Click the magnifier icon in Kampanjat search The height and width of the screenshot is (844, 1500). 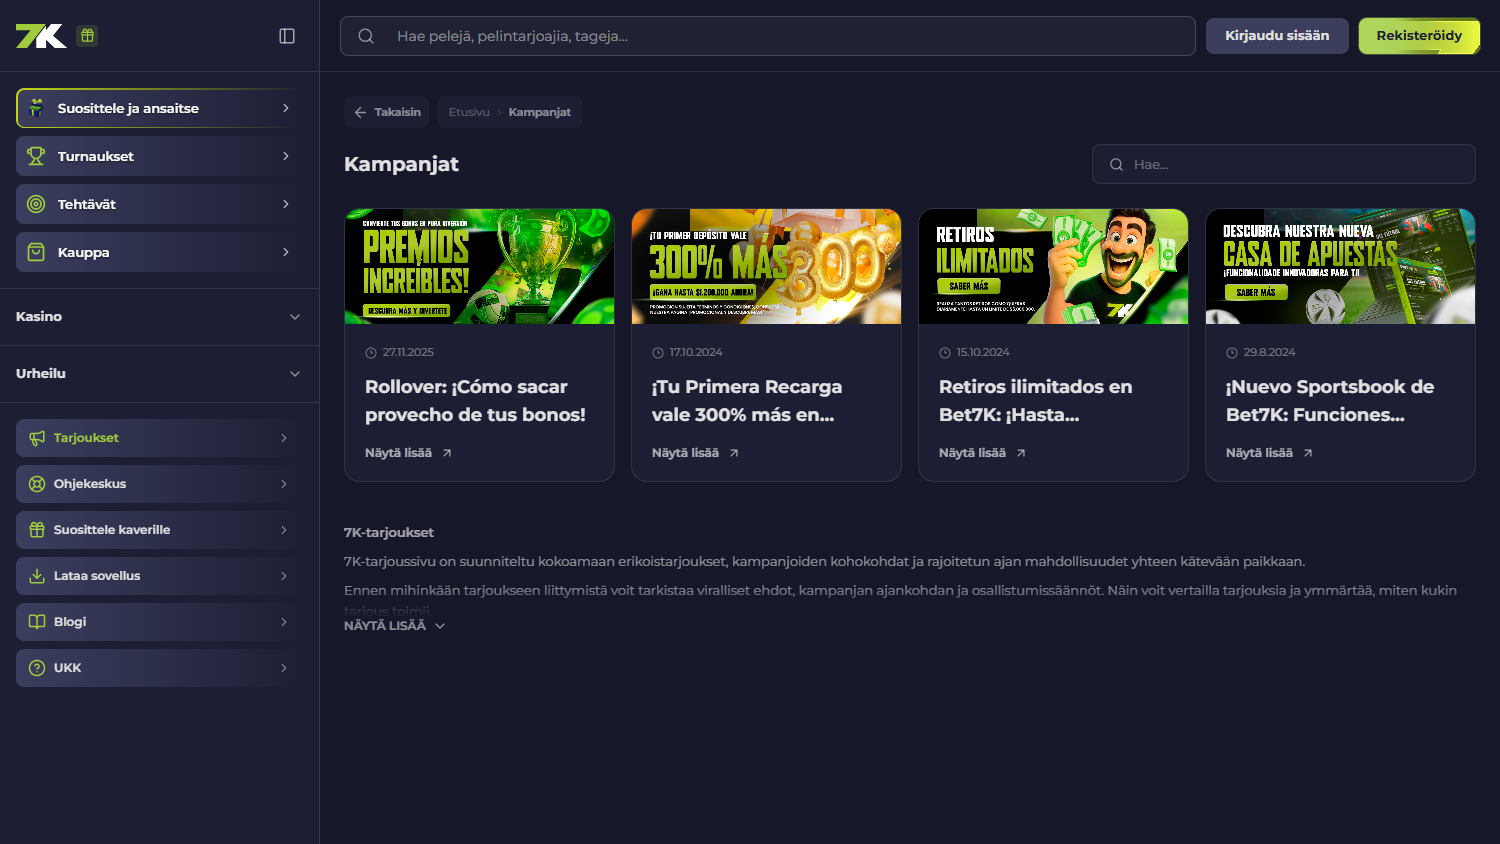1116,164
